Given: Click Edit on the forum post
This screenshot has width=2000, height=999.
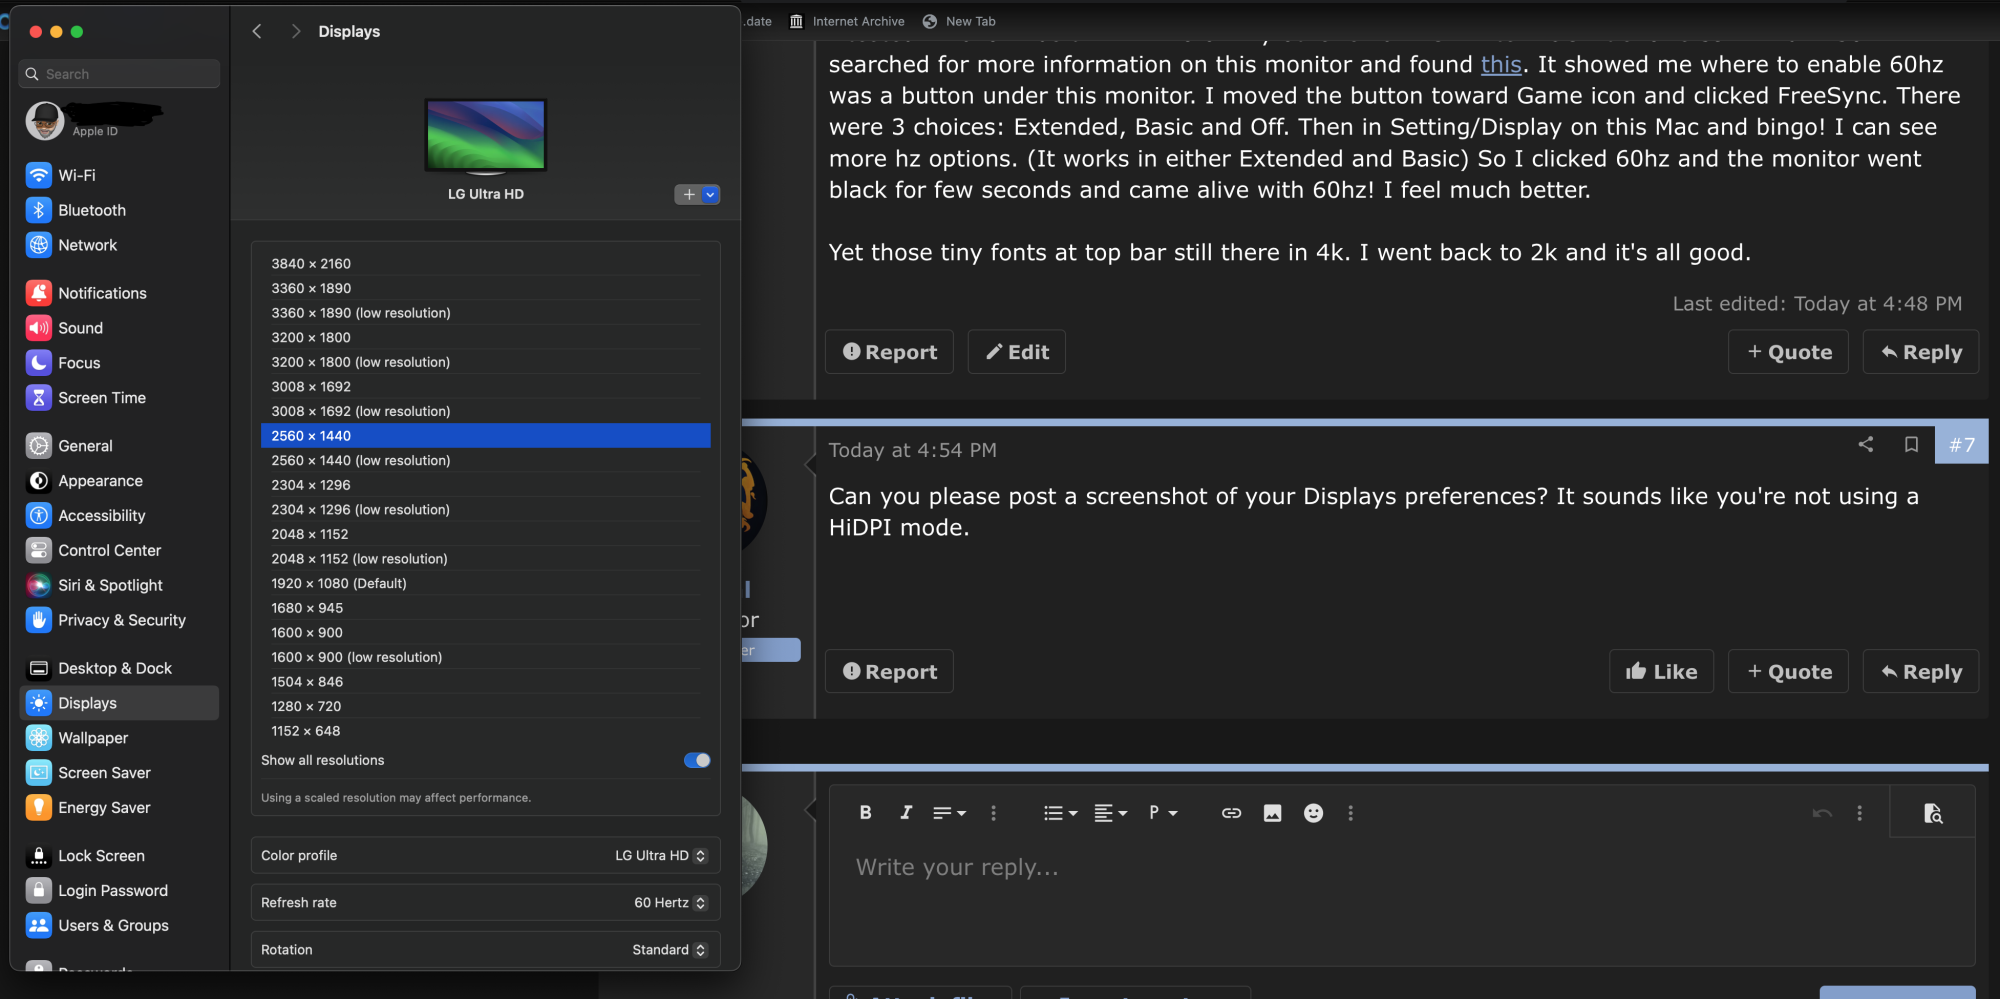Looking at the screenshot, I should pyautogui.click(x=1016, y=352).
